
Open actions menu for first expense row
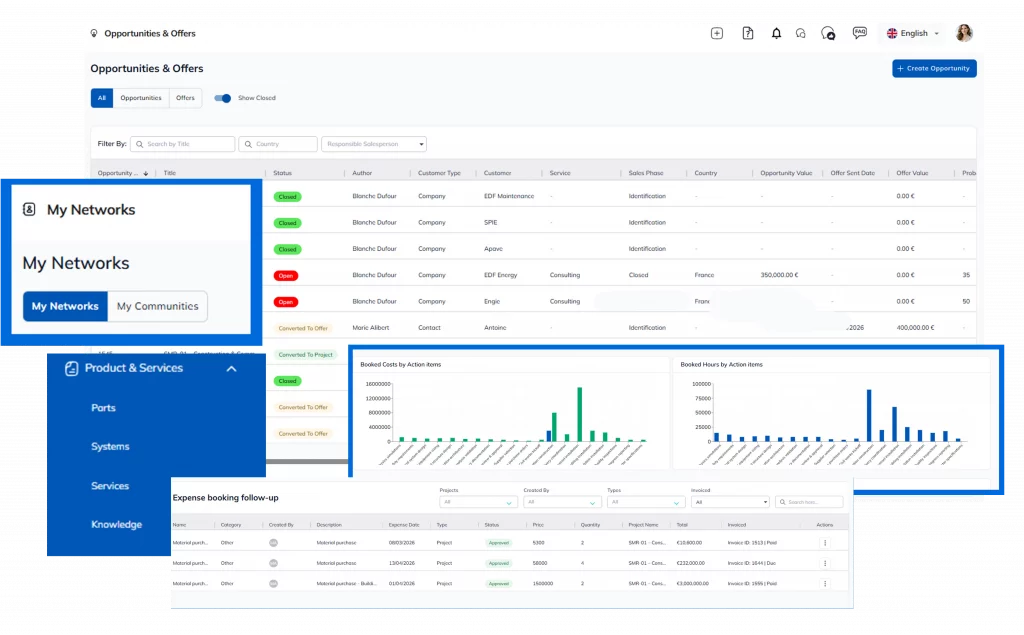click(x=824, y=542)
